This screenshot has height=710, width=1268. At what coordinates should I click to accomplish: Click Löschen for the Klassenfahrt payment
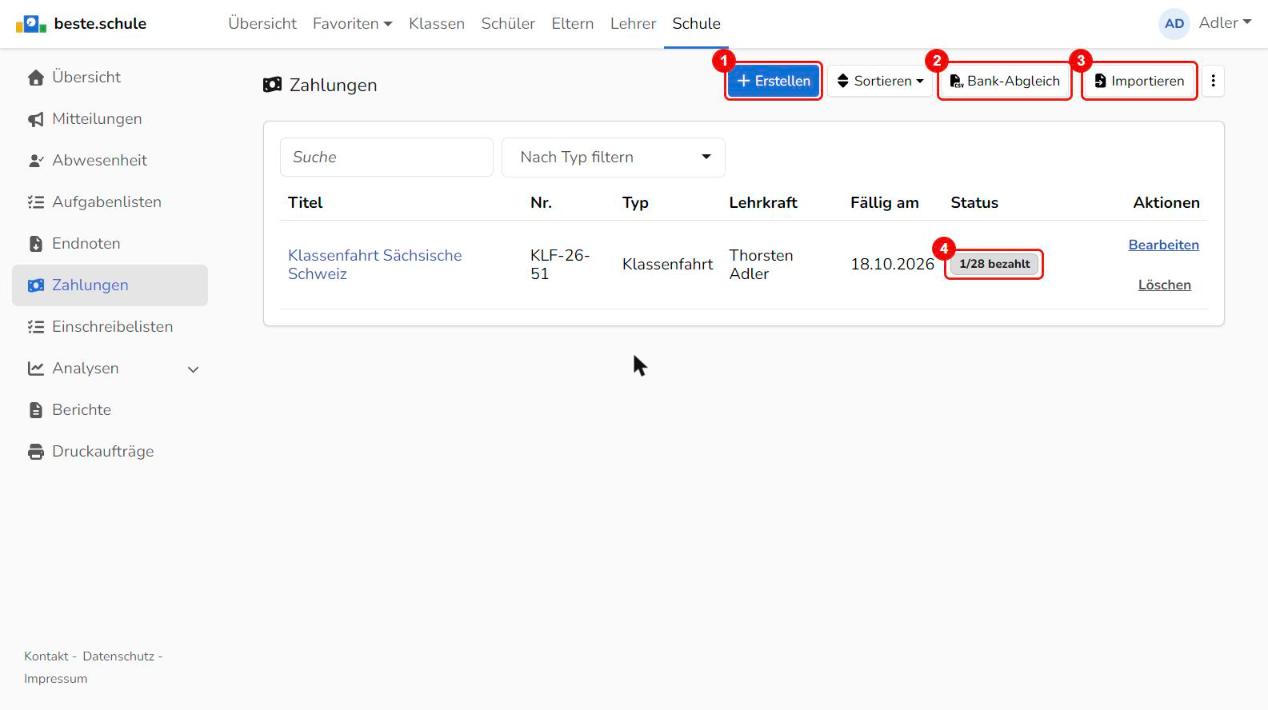[x=1165, y=285]
